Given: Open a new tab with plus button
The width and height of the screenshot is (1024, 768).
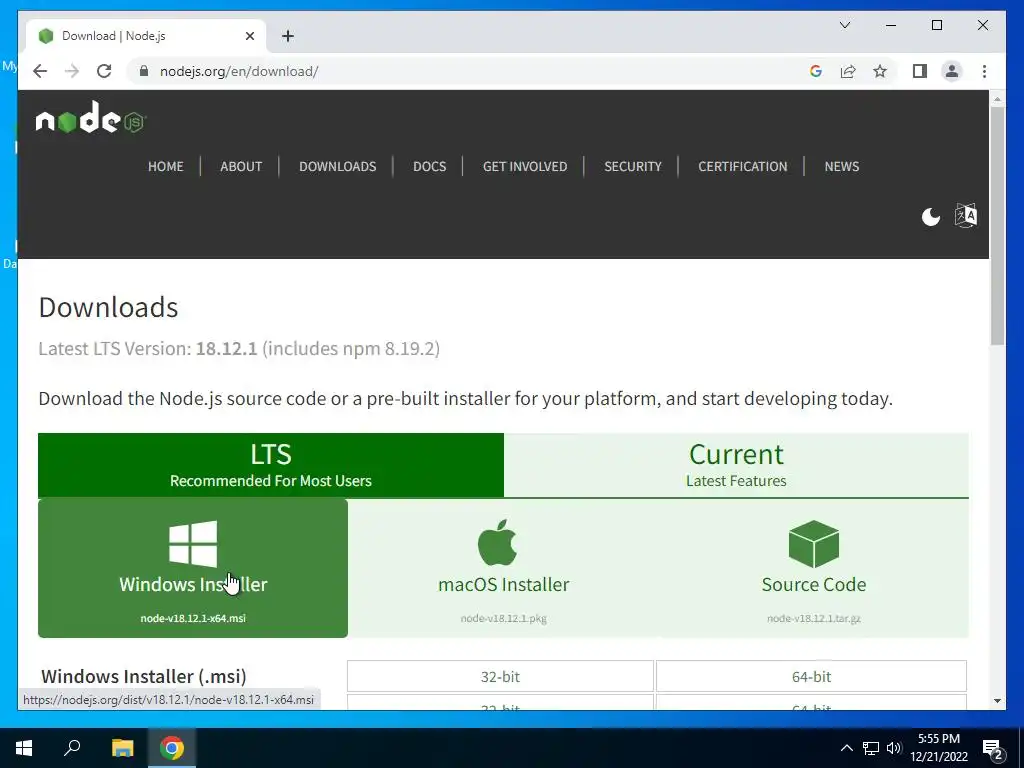Looking at the screenshot, I should coord(288,36).
